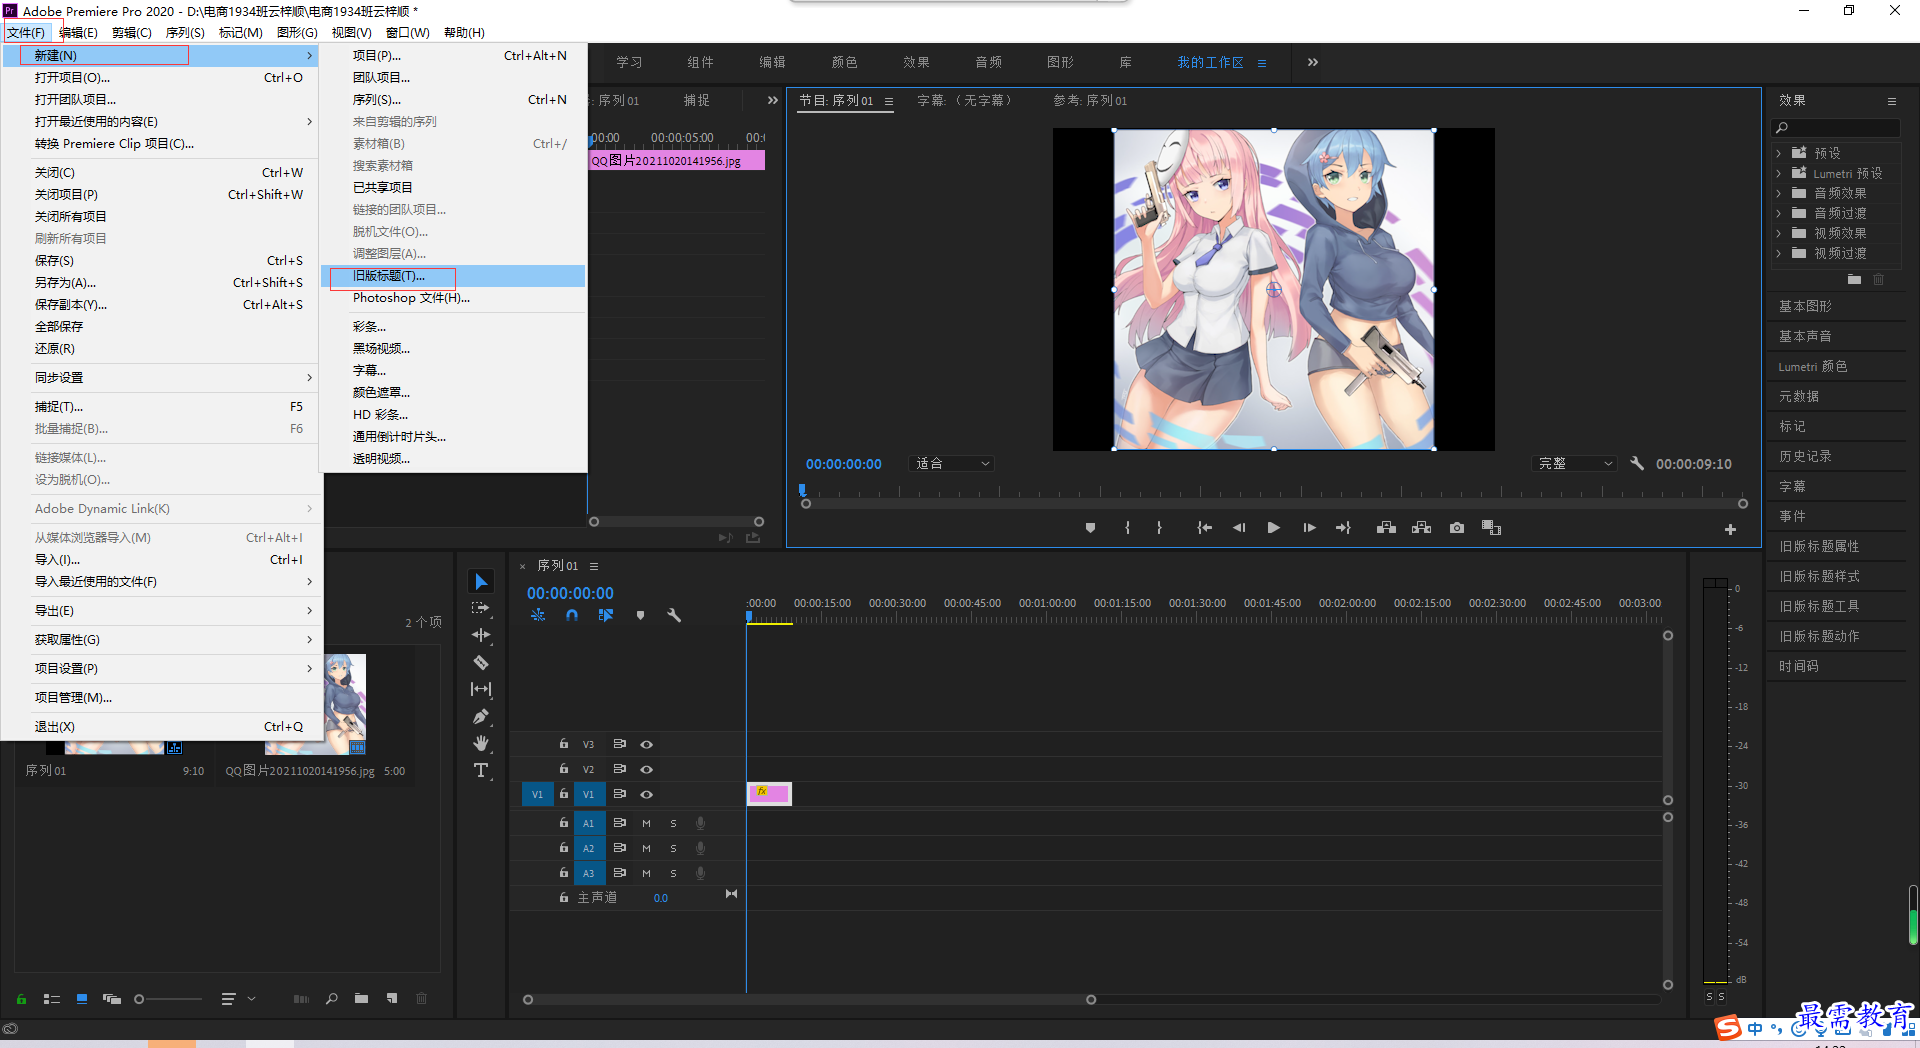
Task: Select the Hand tool
Action: pyautogui.click(x=481, y=743)
